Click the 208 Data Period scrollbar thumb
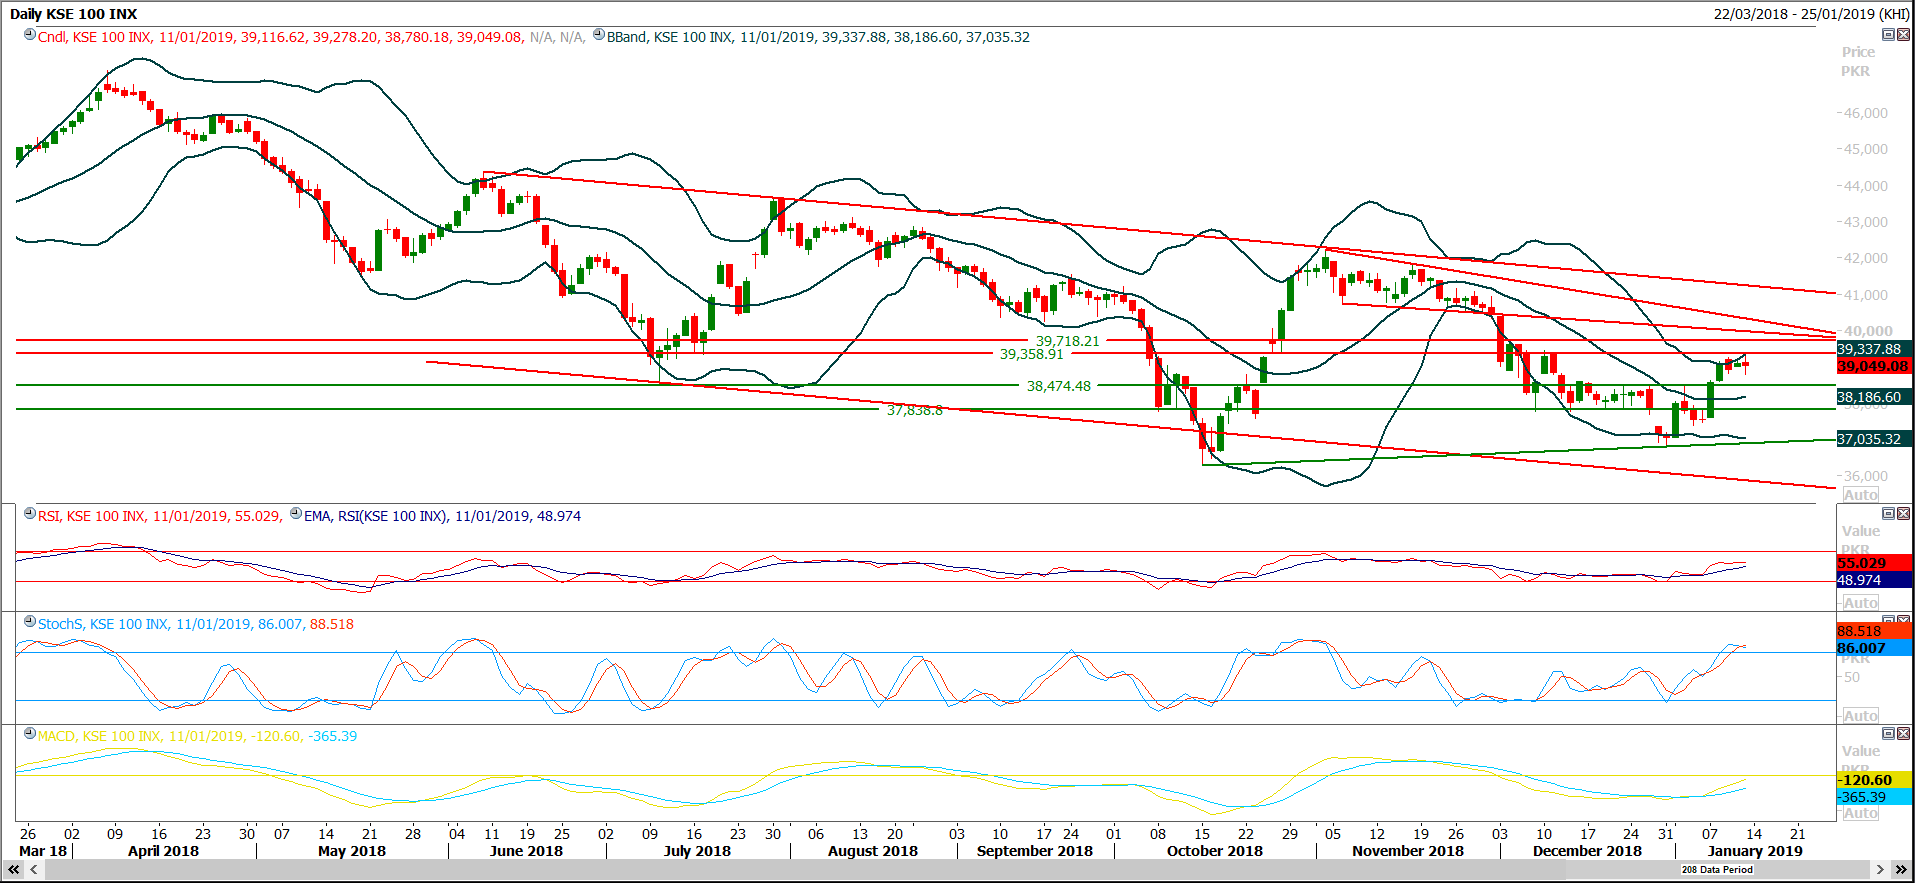The height and width of the screenshot is (883, 1915). pyautogui.click(x=1717, y=870)
